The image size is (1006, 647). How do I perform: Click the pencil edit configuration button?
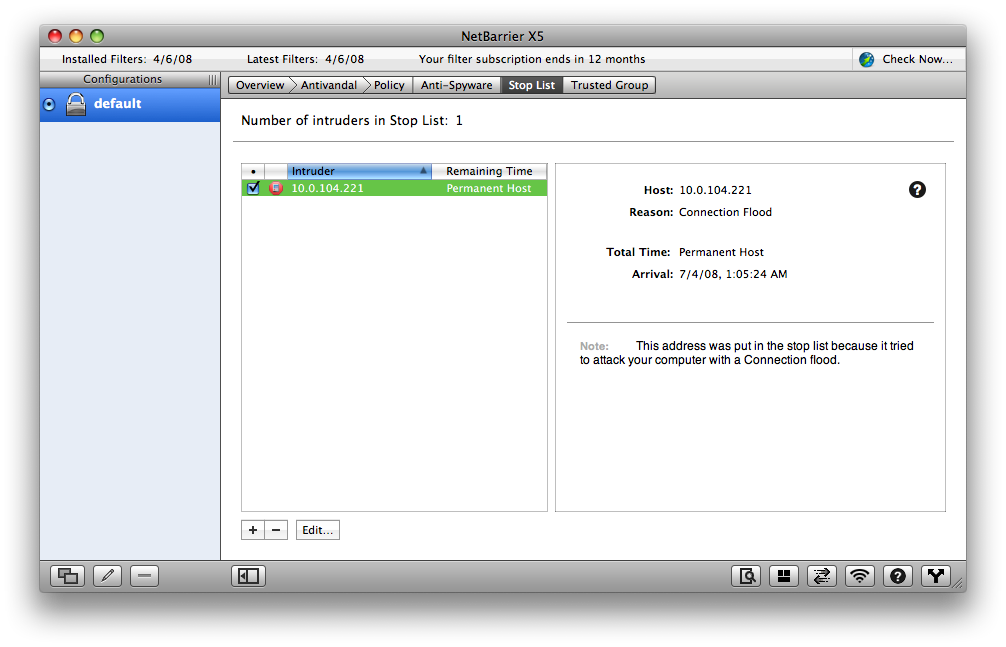[108, 576]
